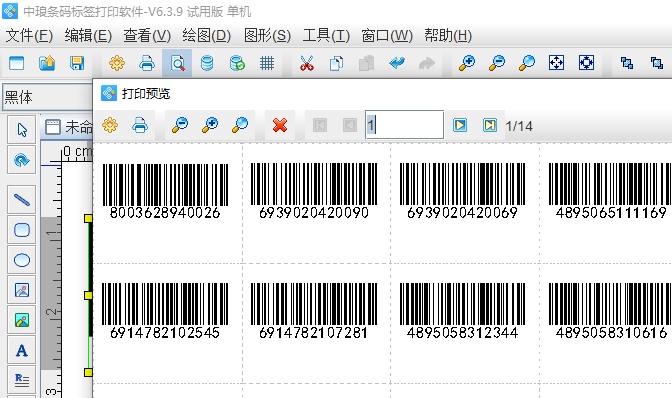Click barcode 6914782102545 label
The height and width of the screenshot is (398, 672).
(165, 311)
